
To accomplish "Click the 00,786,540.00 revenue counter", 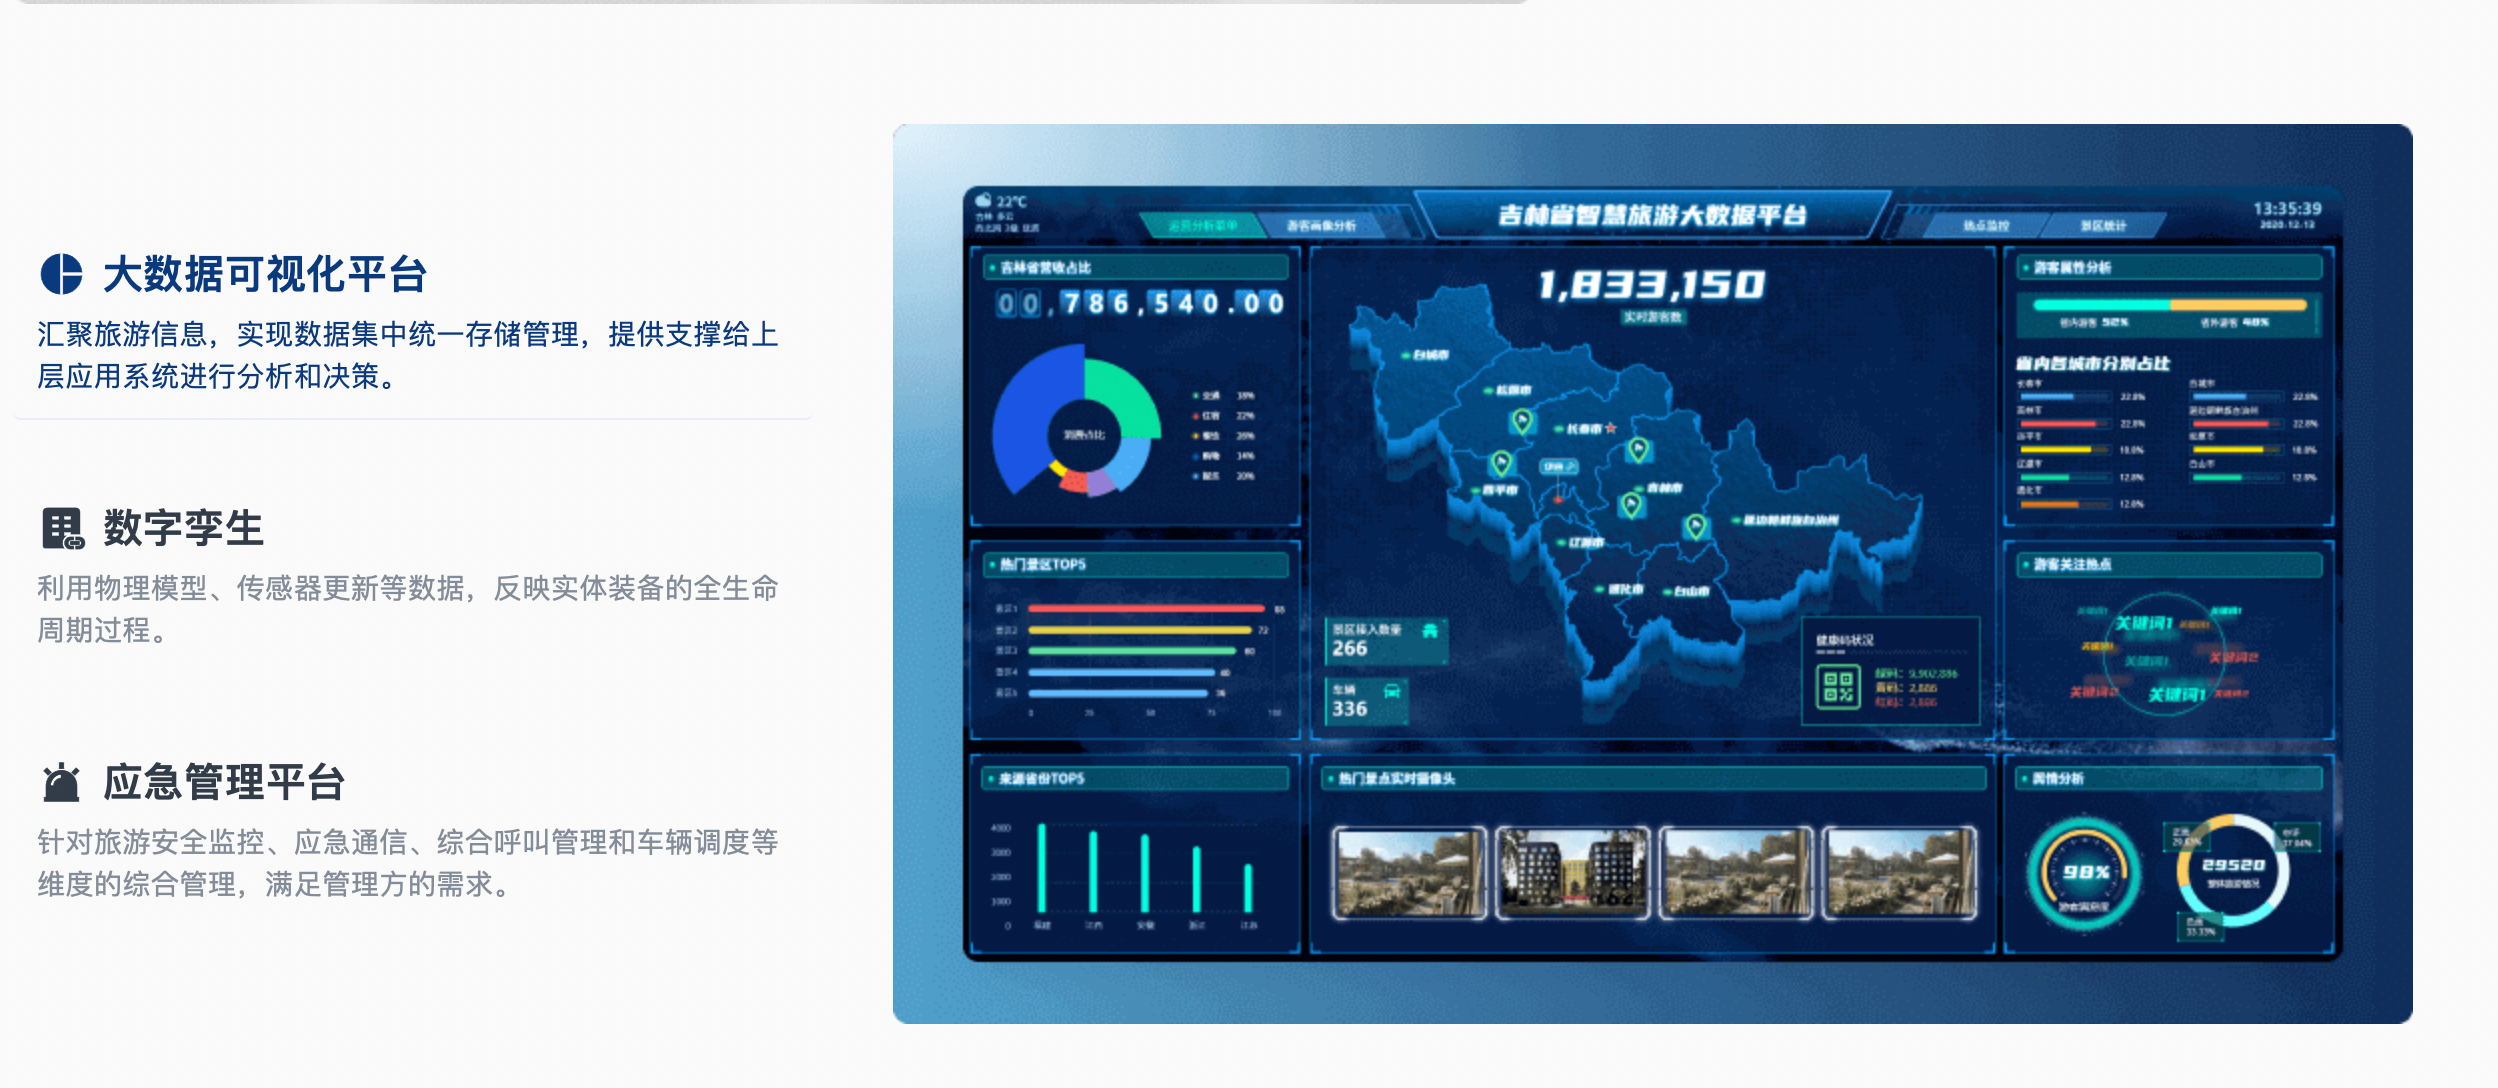I will tap(1140, 303).
